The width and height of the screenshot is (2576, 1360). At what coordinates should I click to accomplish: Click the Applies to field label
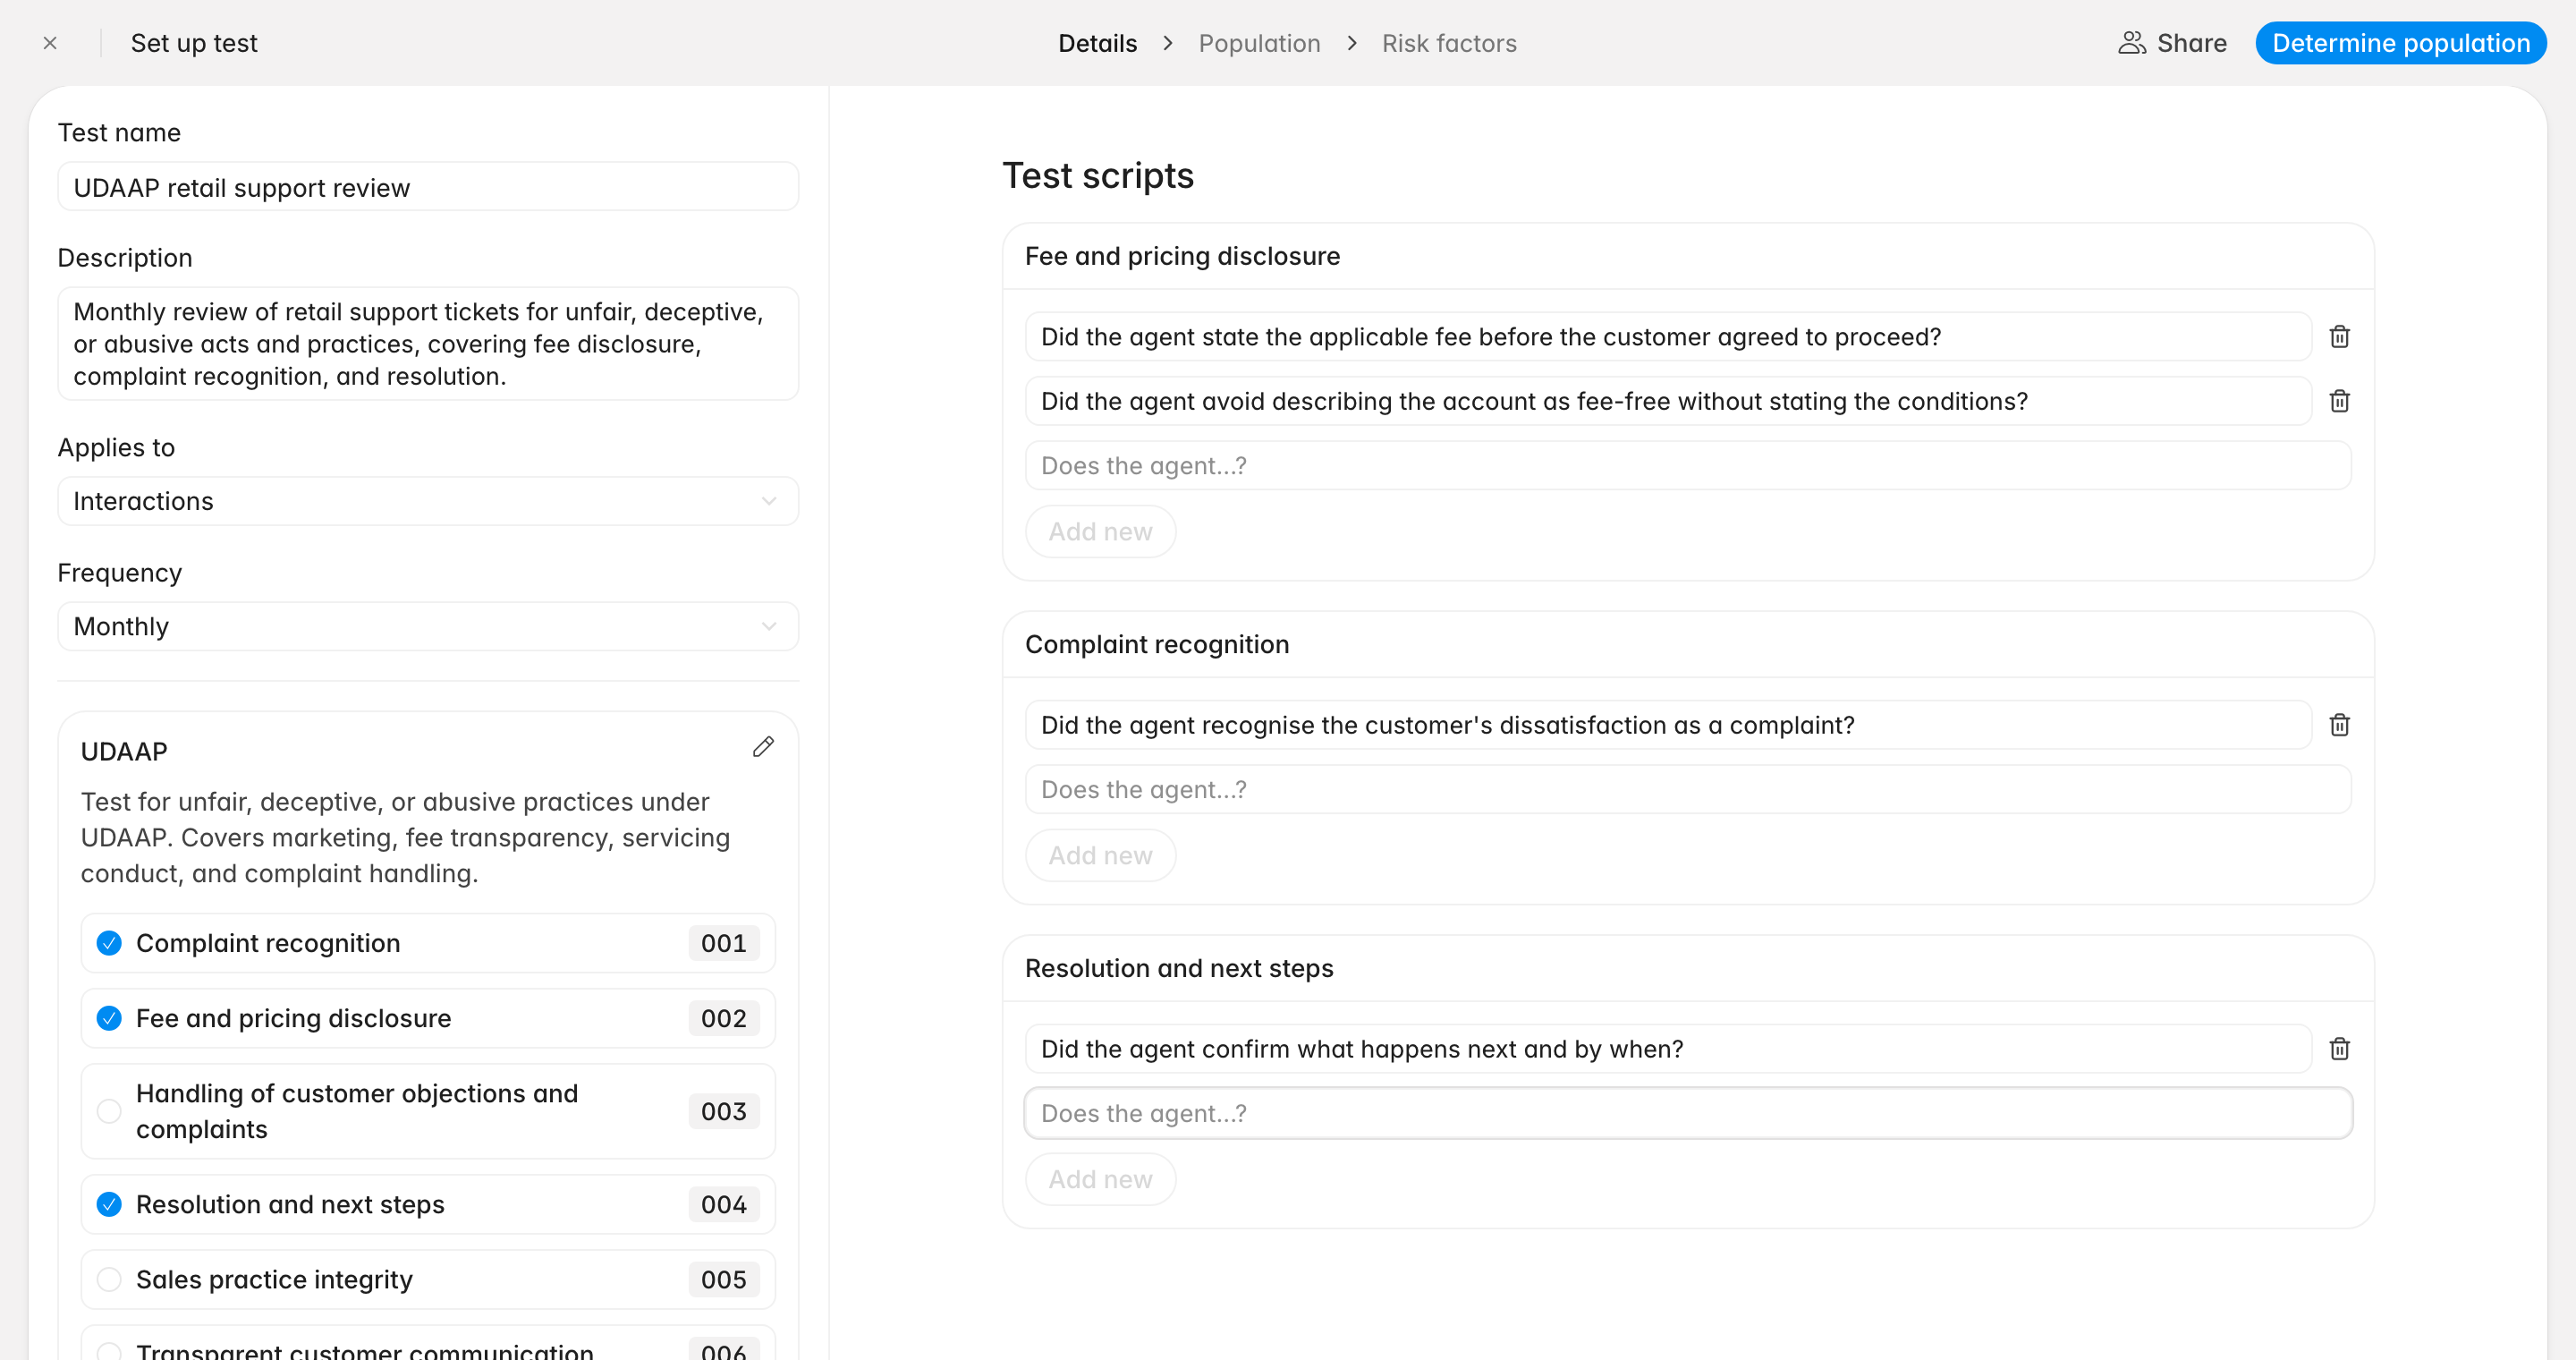[x=116, y=447]
